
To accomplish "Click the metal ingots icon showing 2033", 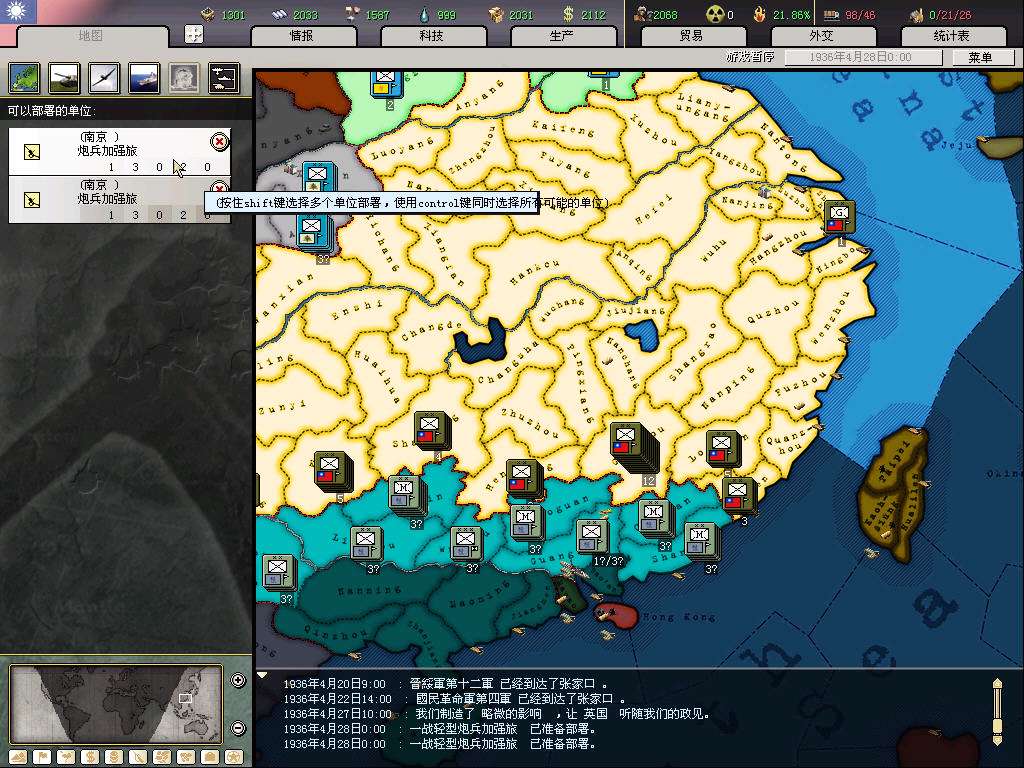I will [x=280, y=14].
